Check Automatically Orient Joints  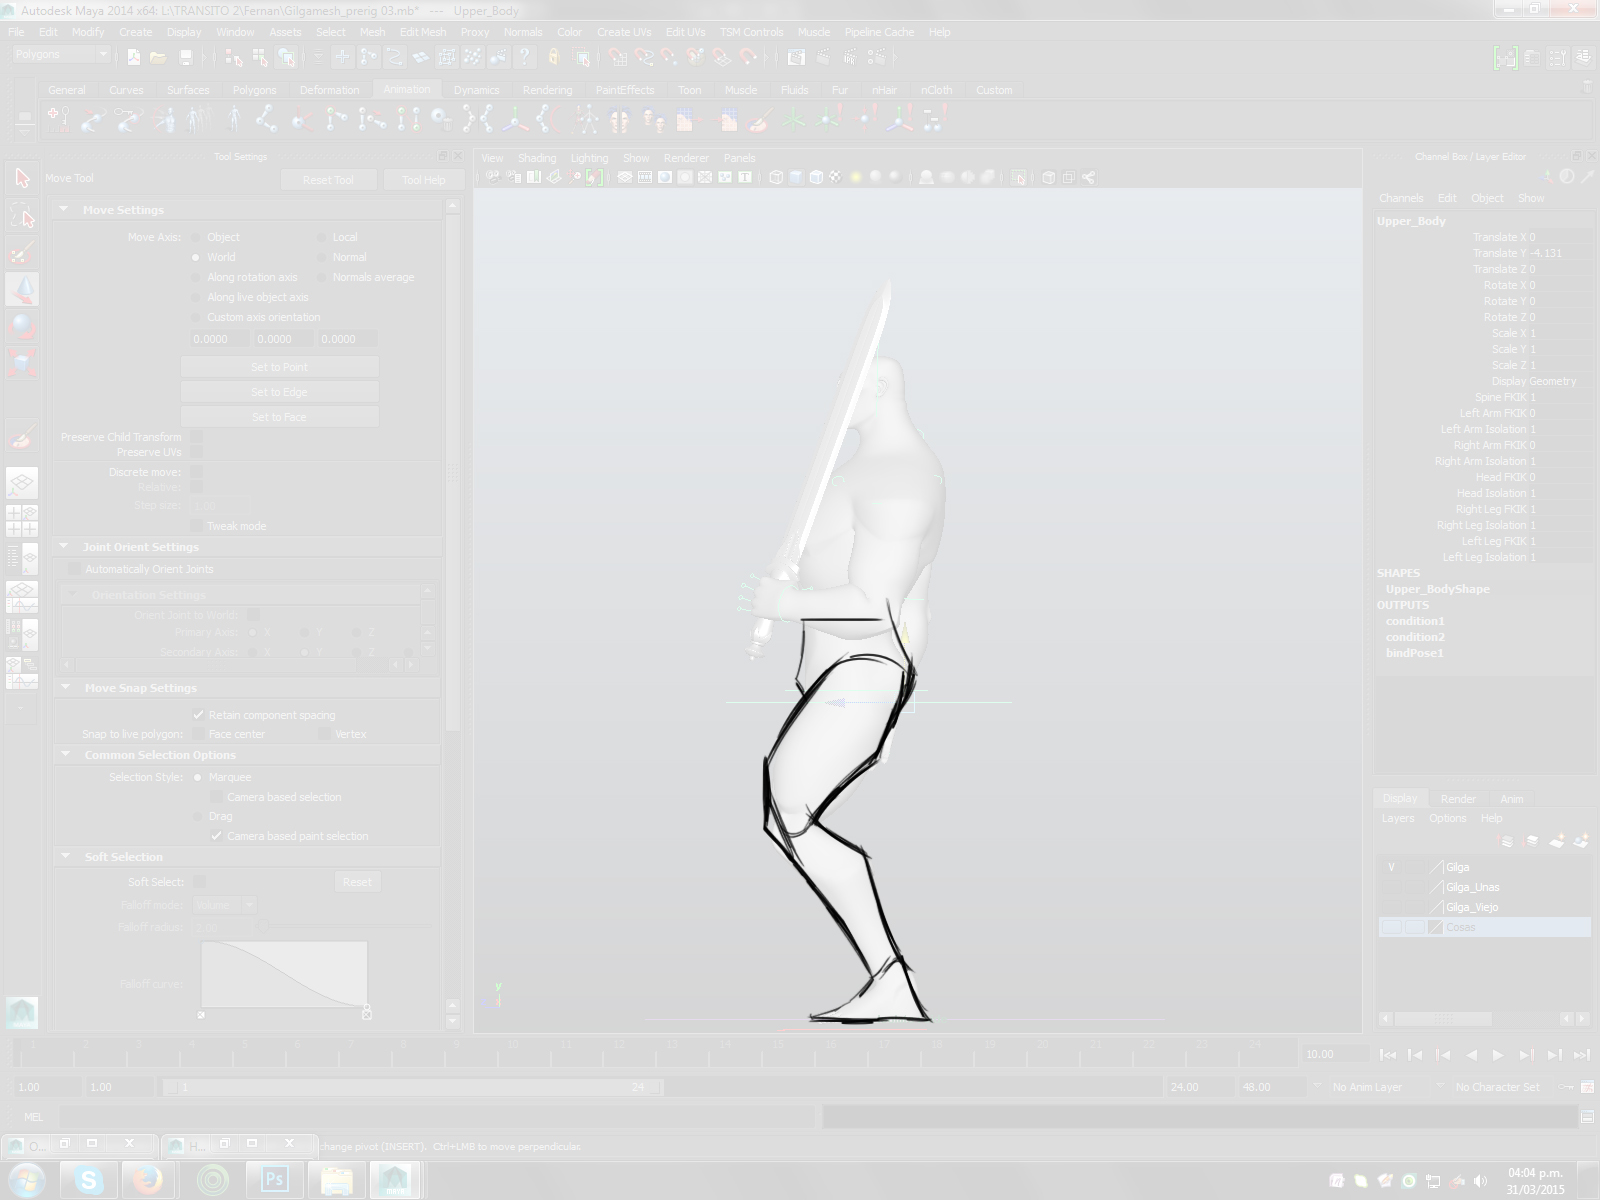(74, 569)
